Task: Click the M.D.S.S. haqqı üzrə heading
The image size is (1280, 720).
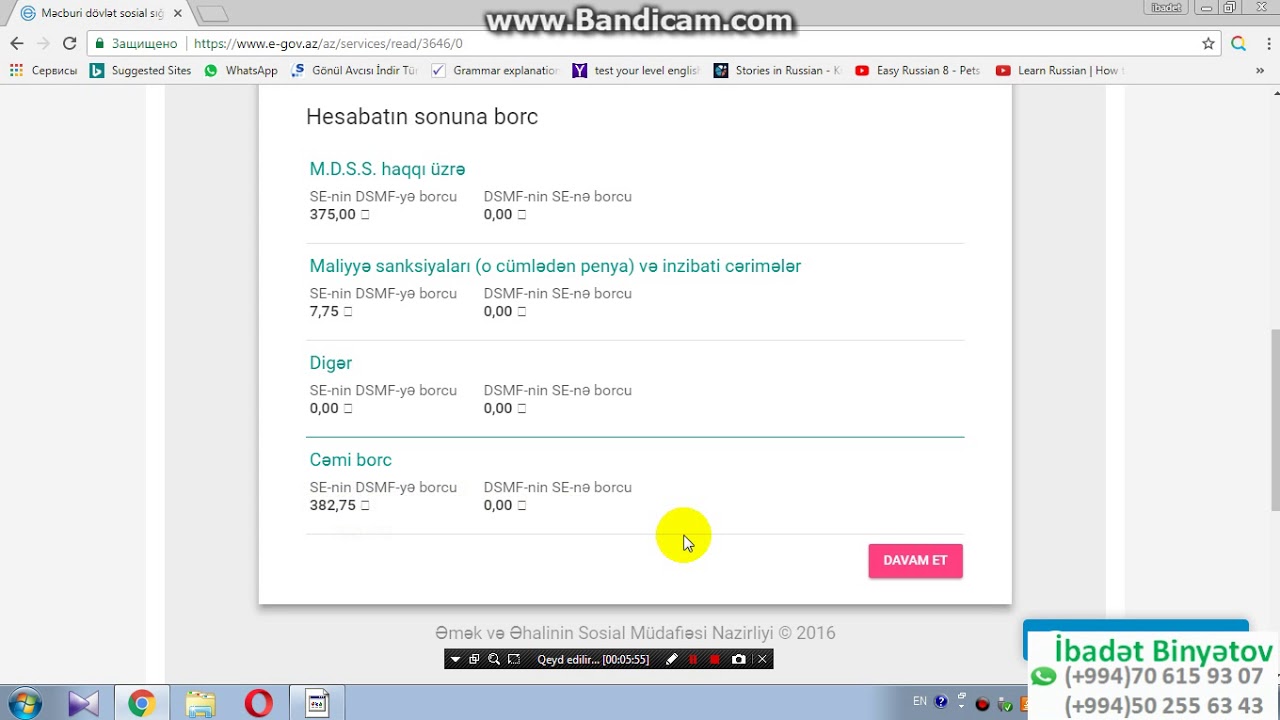Action: click(387, 169)
